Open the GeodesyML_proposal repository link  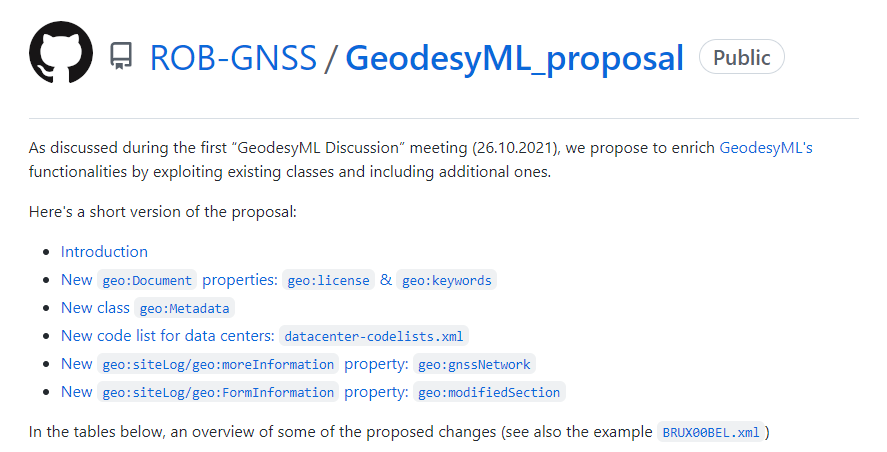(514, 57)
